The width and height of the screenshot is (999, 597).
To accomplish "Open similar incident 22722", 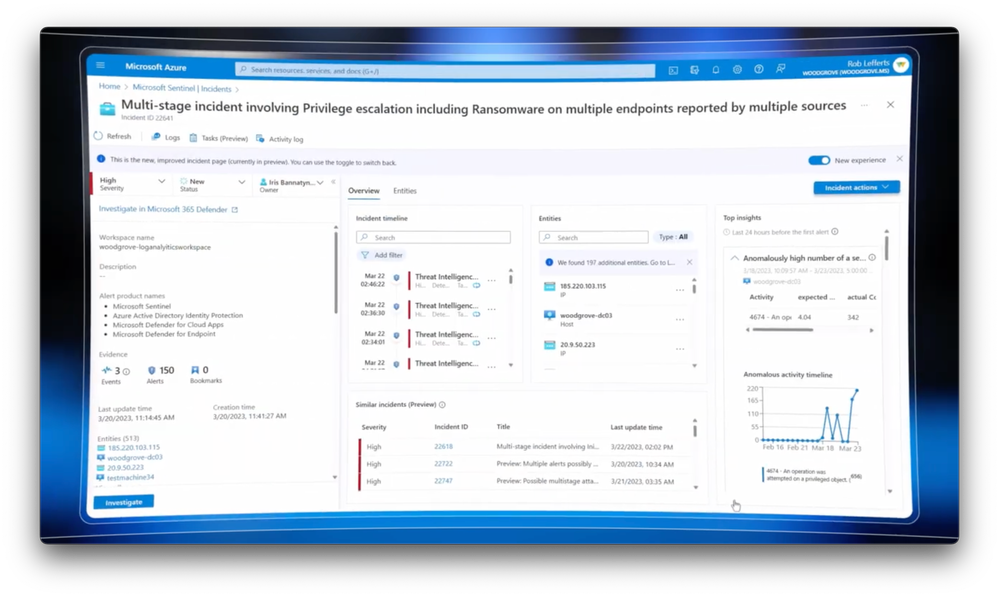I will click(443, 464).
